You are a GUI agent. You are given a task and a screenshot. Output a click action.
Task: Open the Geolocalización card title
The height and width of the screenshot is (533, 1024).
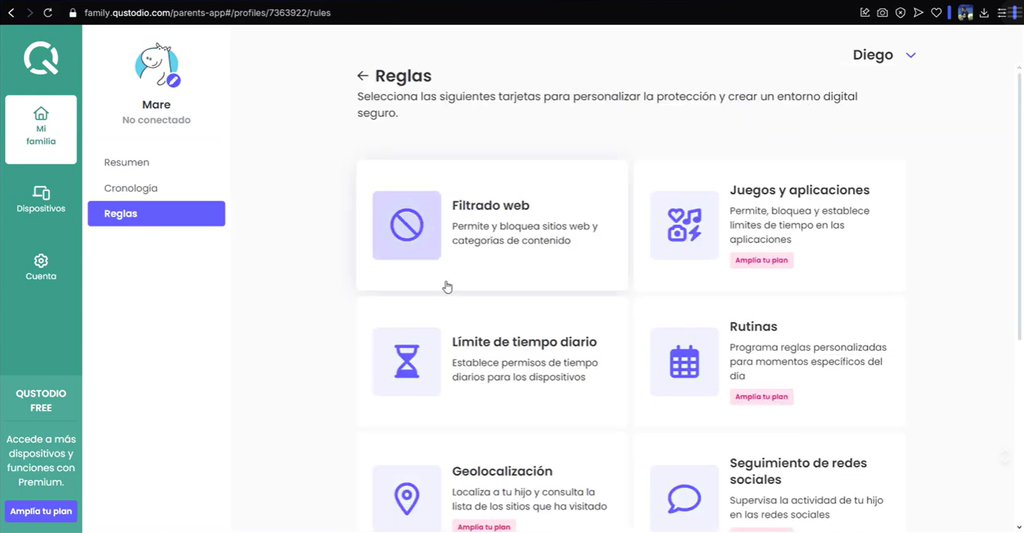click(x=502, y=471)
